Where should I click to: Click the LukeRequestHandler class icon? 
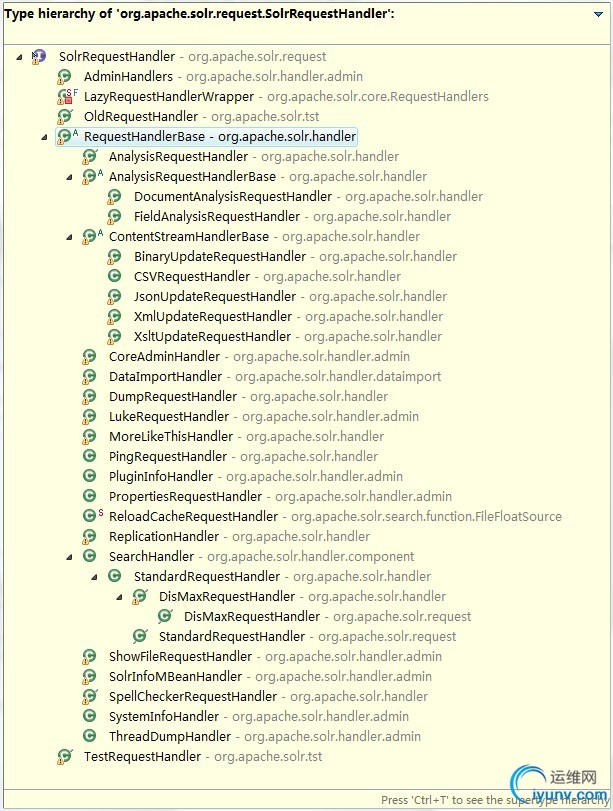coord(89,416)
